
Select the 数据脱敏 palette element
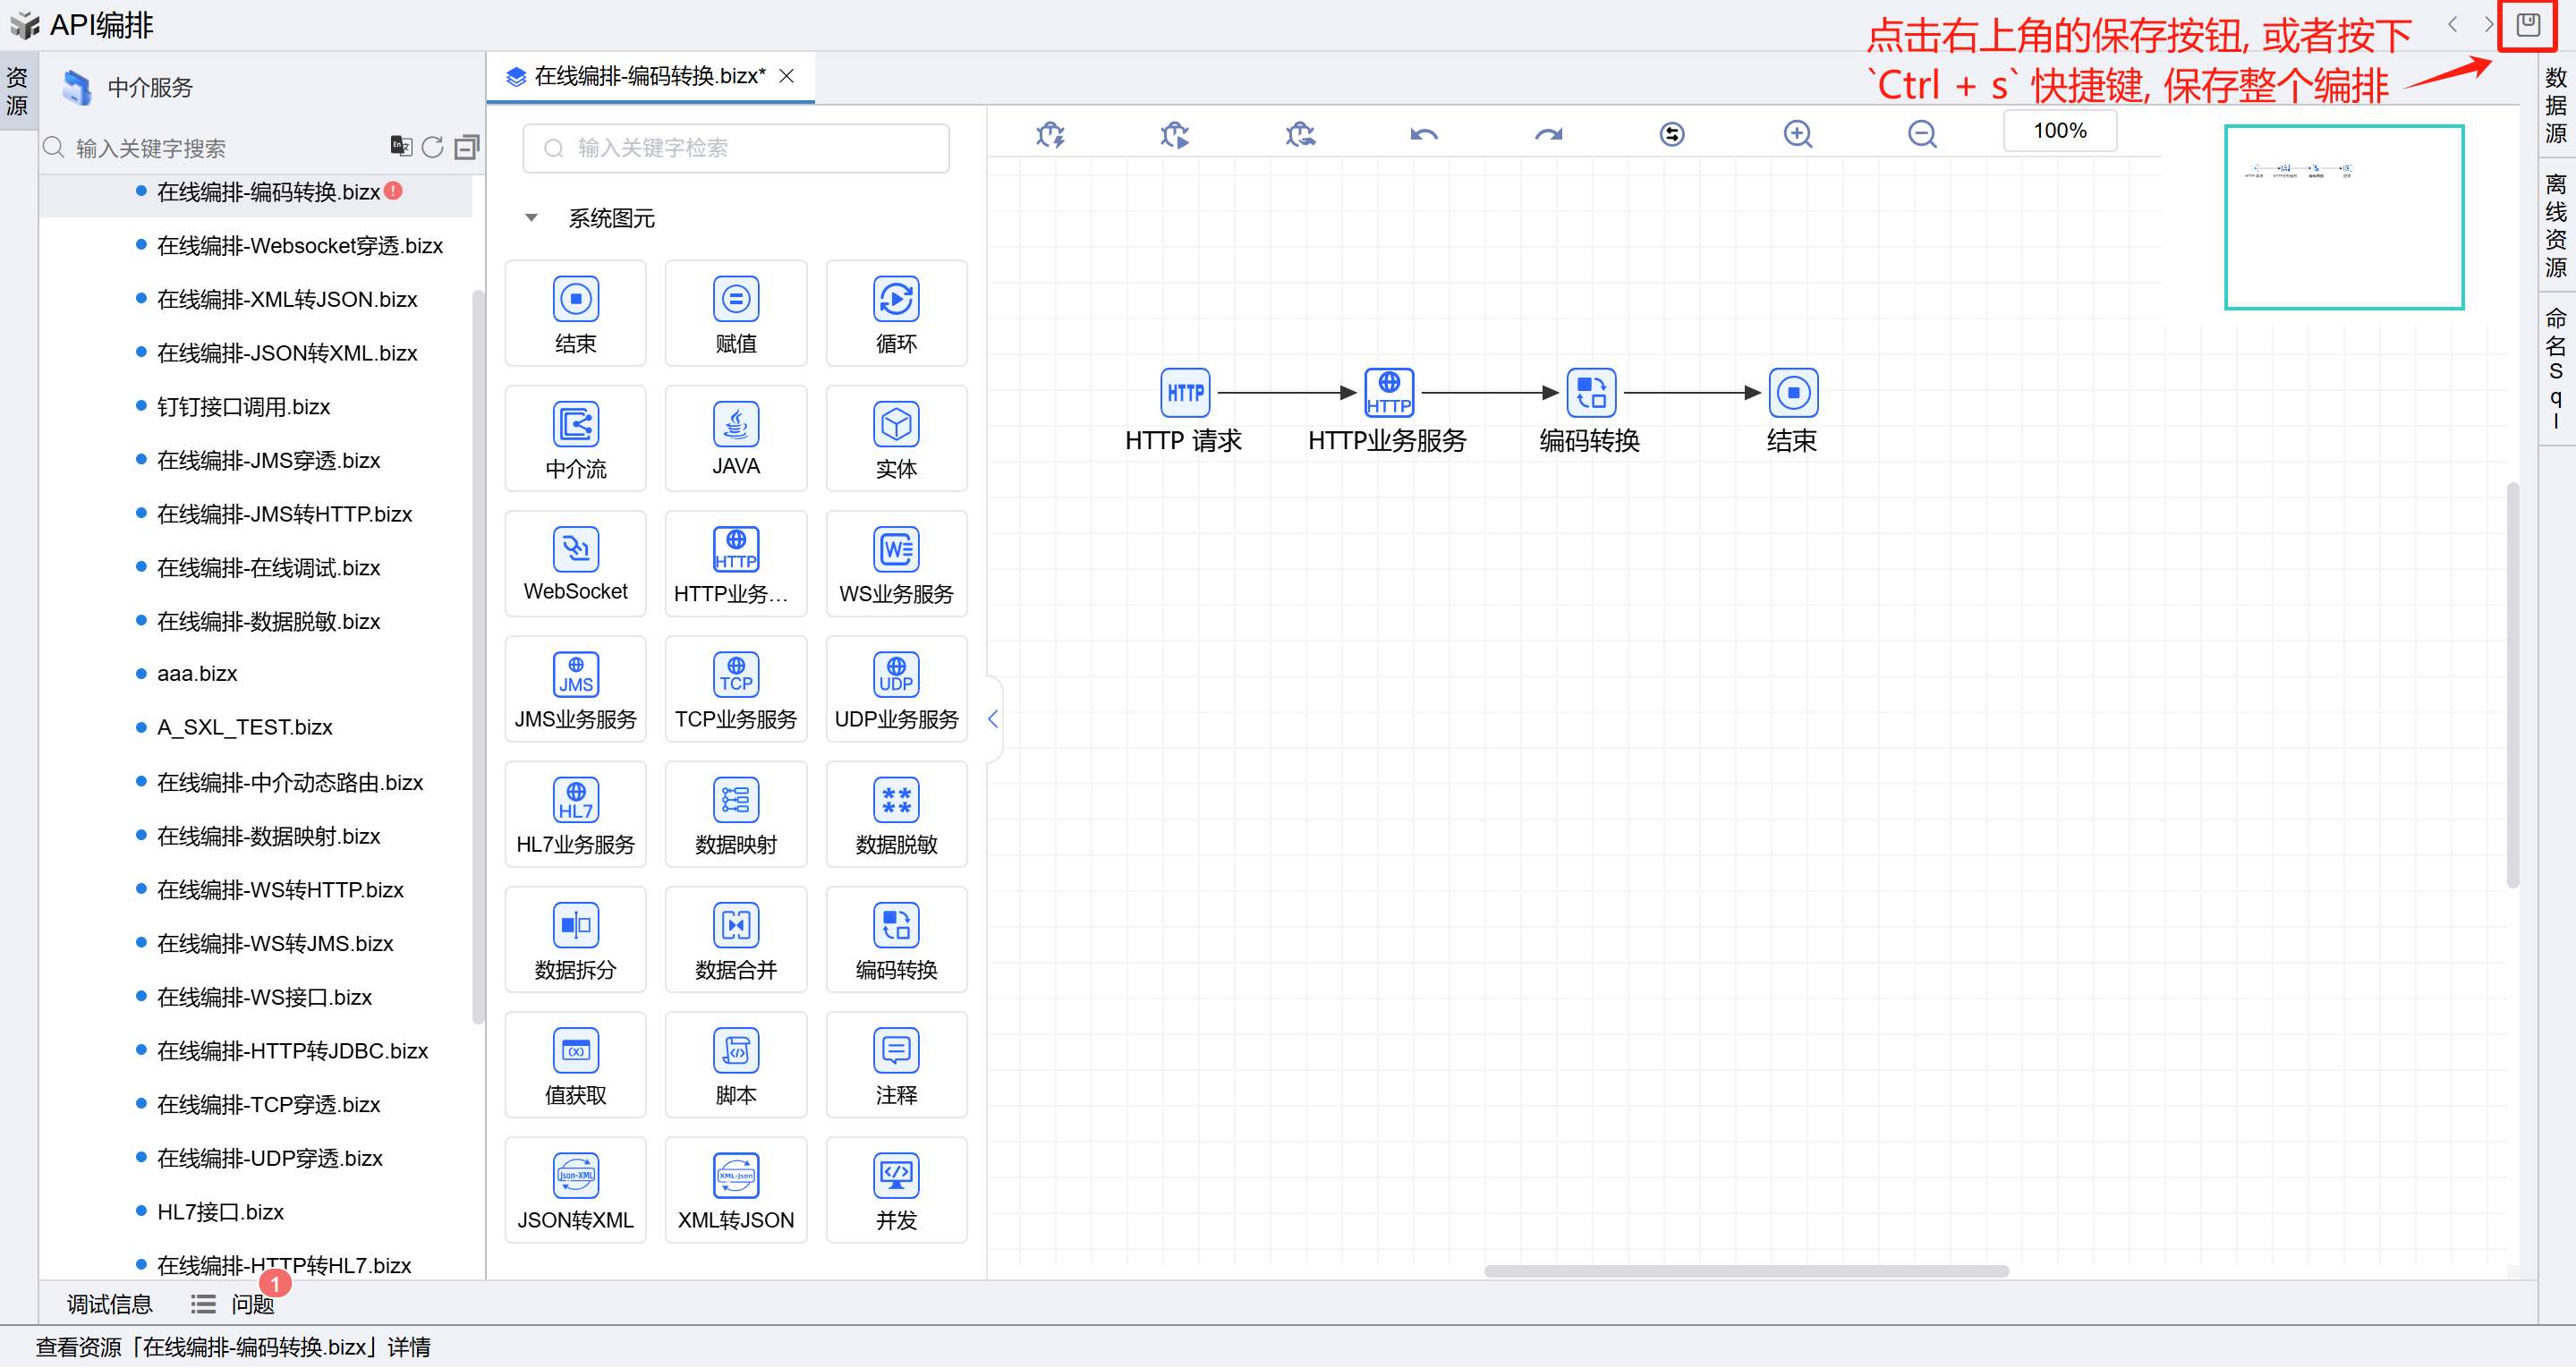point(896,814)
